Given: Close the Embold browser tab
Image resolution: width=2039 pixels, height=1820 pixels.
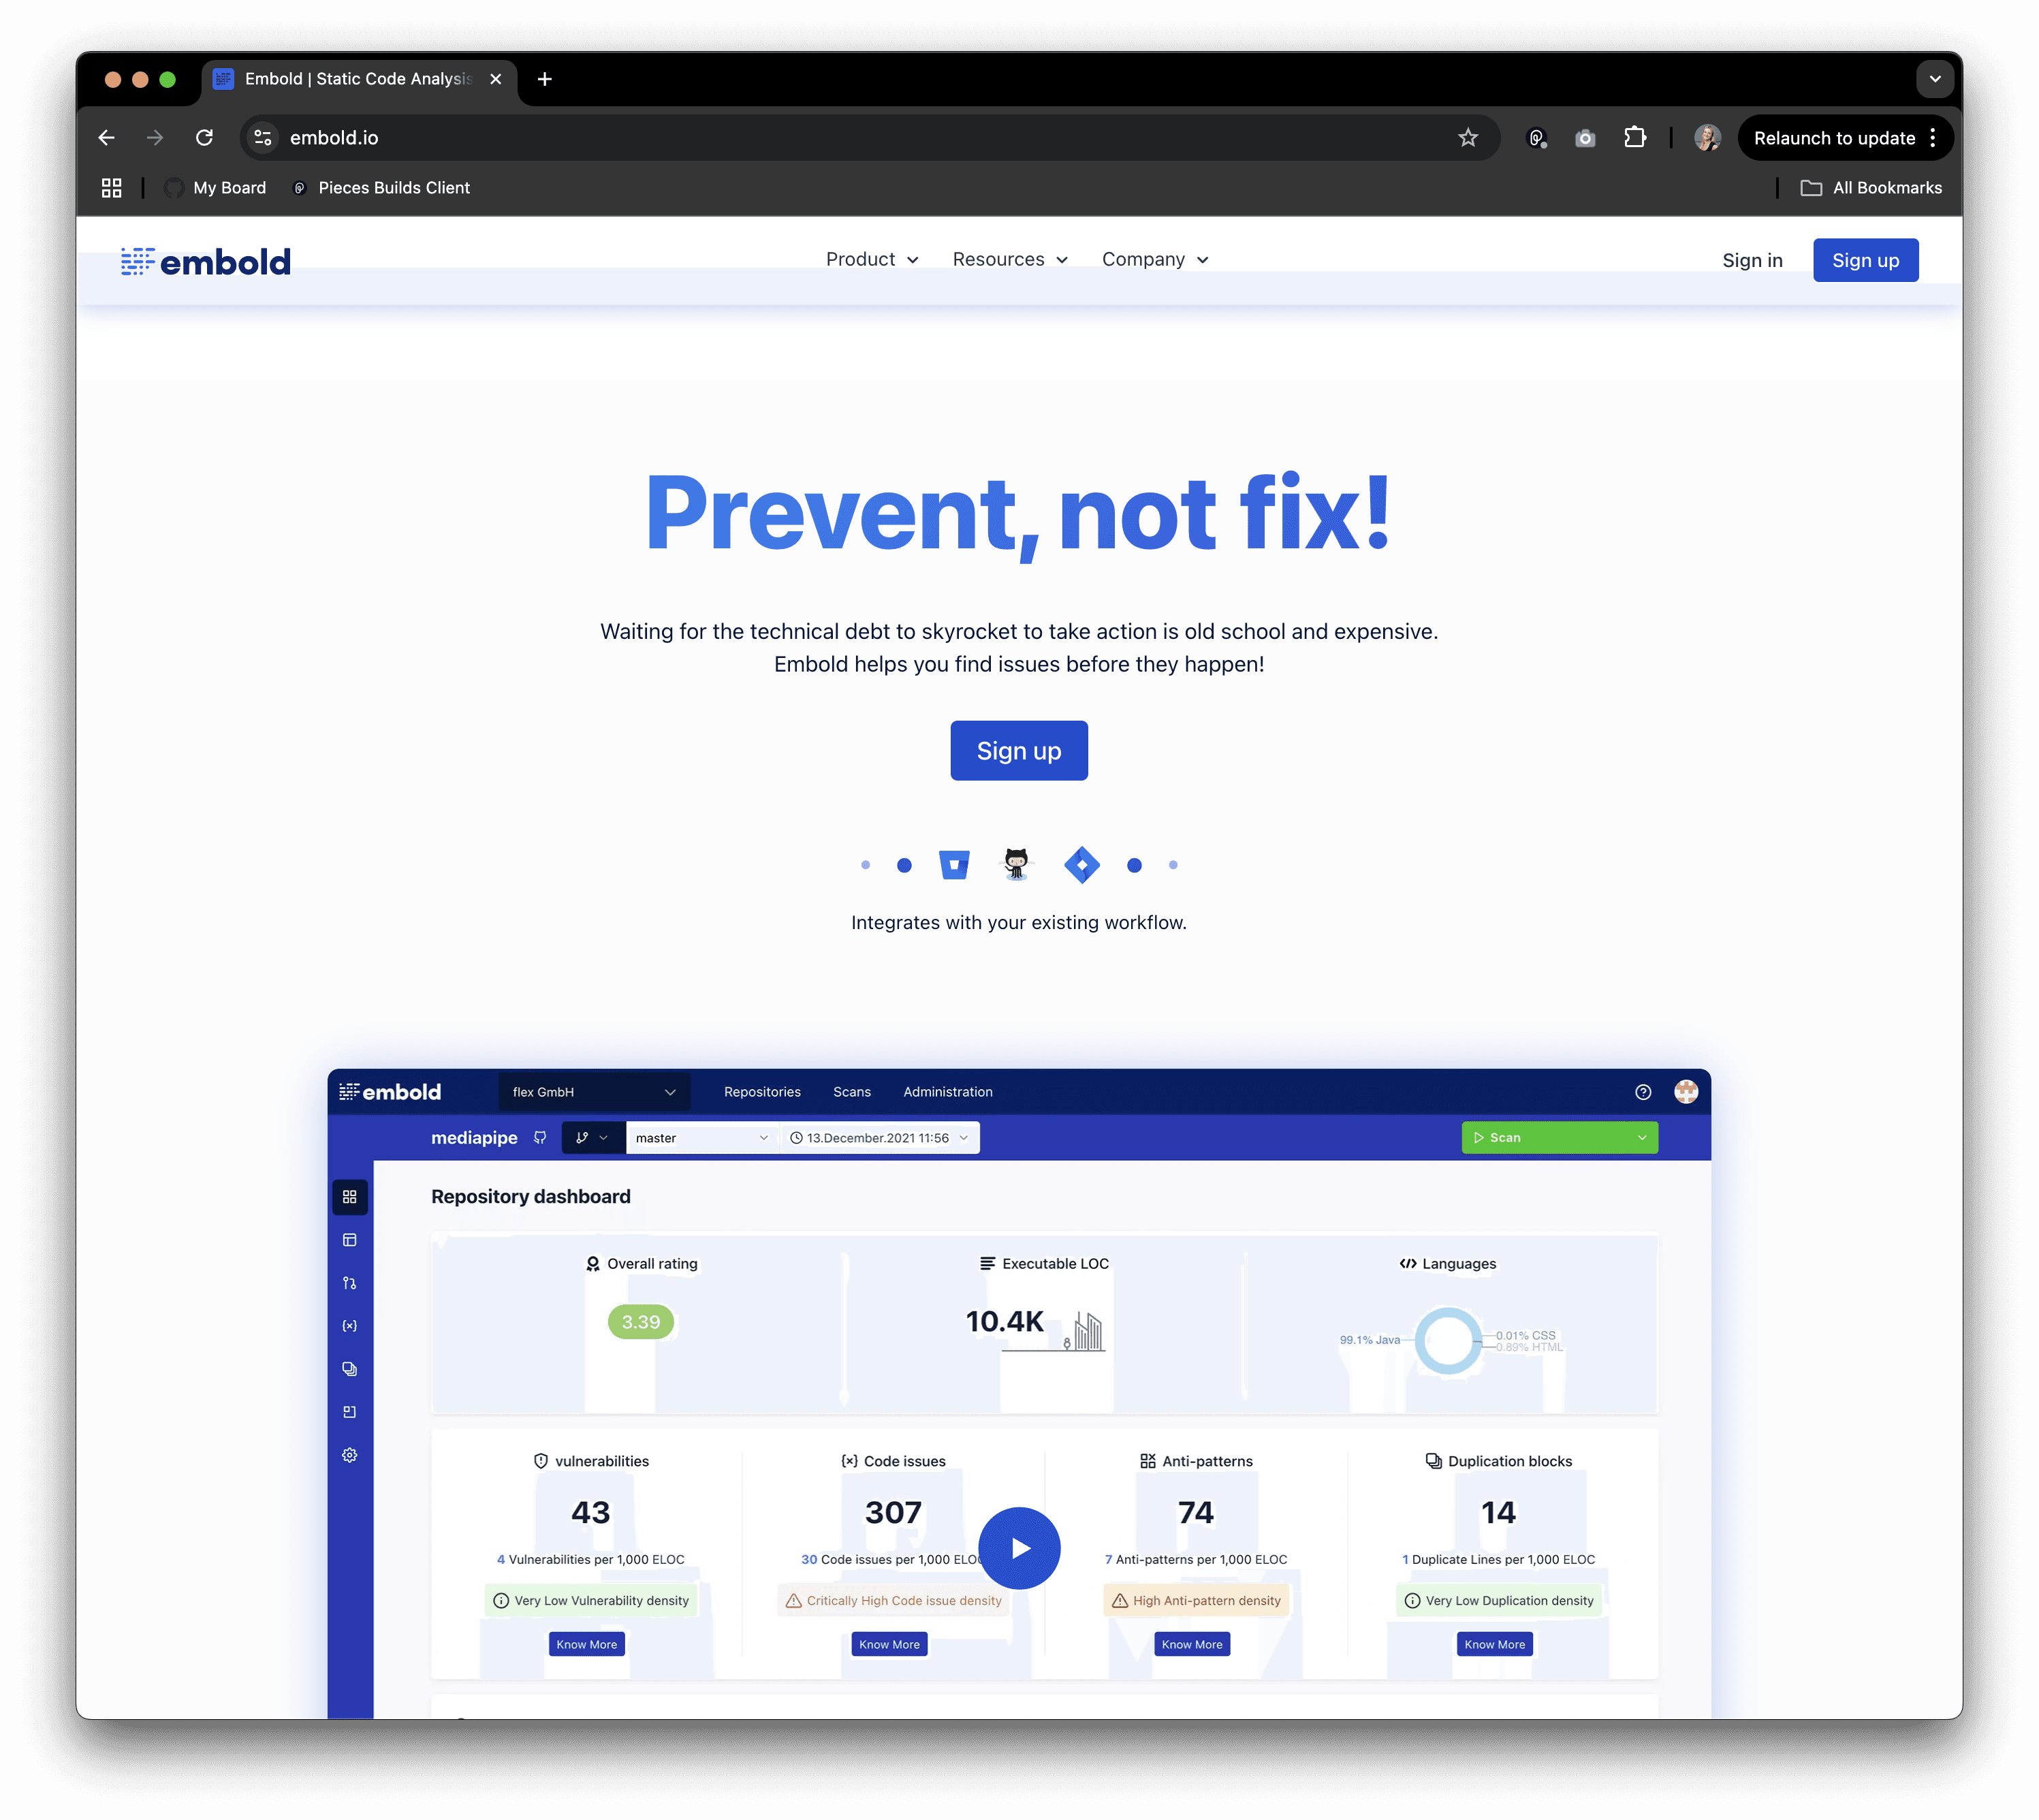Looking at the screenshot, I should point(496,79).
